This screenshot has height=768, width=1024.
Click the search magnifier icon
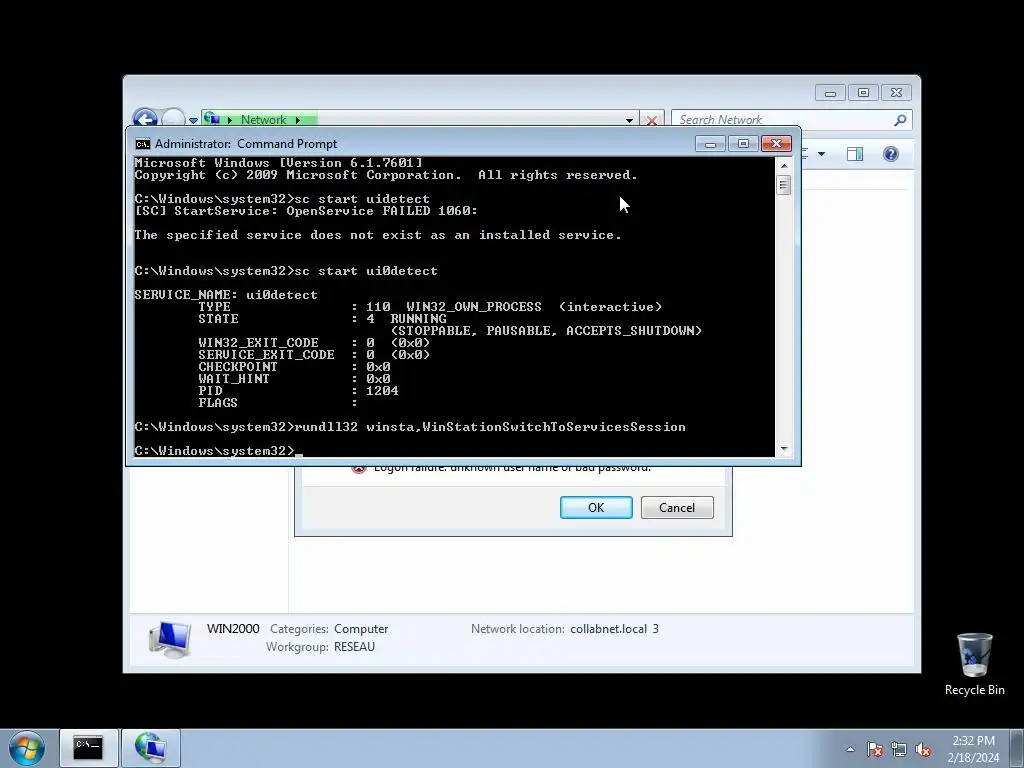901,120
